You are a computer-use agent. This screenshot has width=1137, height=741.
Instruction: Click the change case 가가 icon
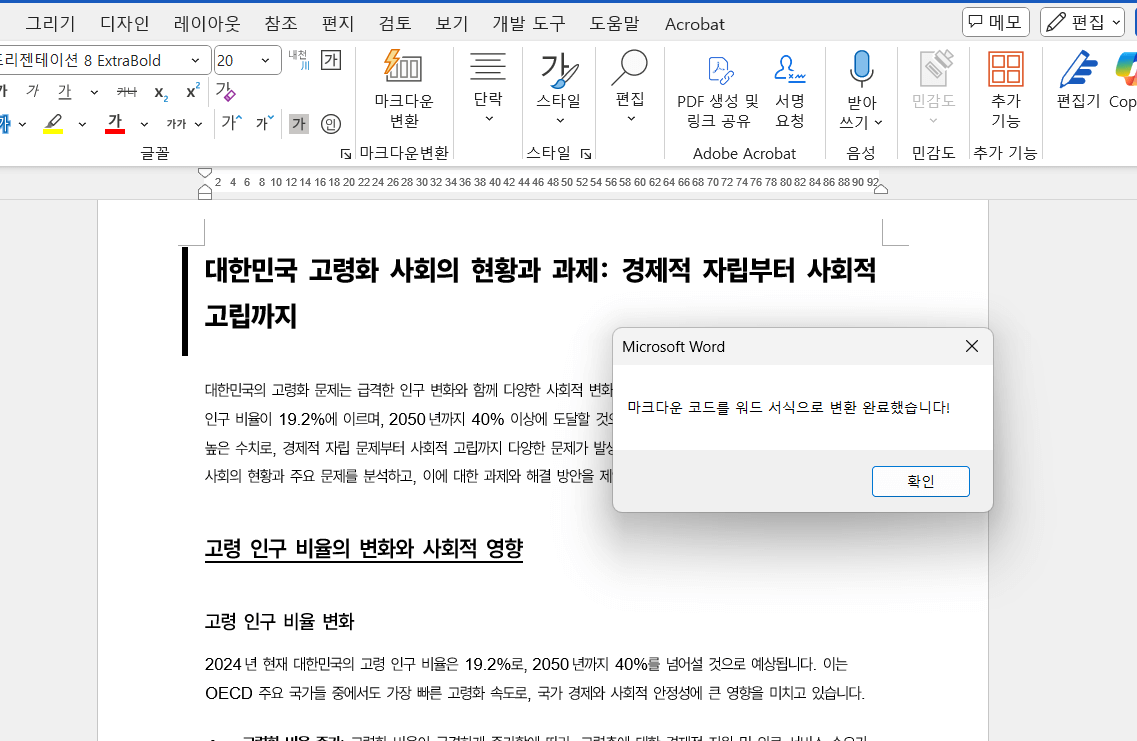(x=176, y=124)
